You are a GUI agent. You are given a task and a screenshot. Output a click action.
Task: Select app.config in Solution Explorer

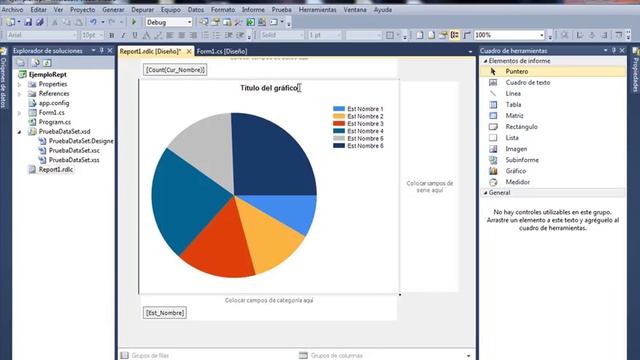(54, 103)
